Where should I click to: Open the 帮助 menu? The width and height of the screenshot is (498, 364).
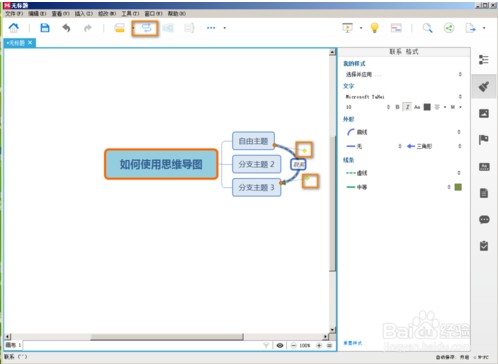[x=177, y=14]
